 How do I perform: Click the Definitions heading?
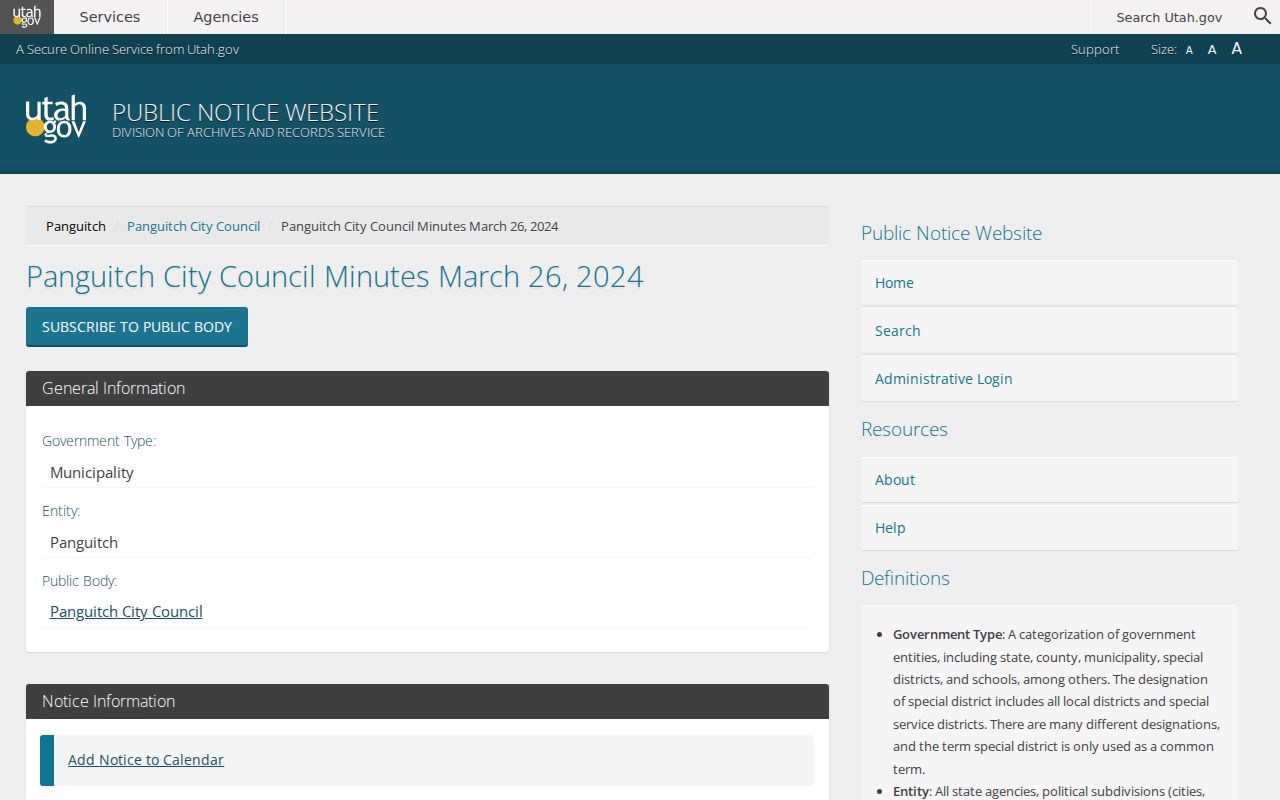pyautogui.click(x=905, y=578)
